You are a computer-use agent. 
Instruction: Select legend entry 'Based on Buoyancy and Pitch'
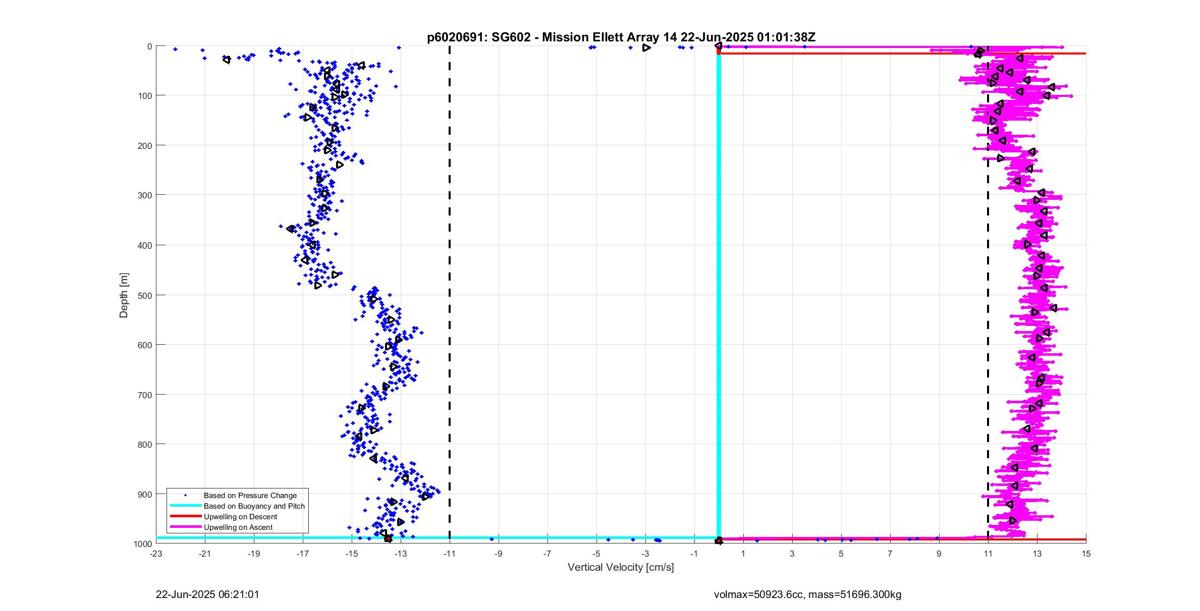click(254, 506)
